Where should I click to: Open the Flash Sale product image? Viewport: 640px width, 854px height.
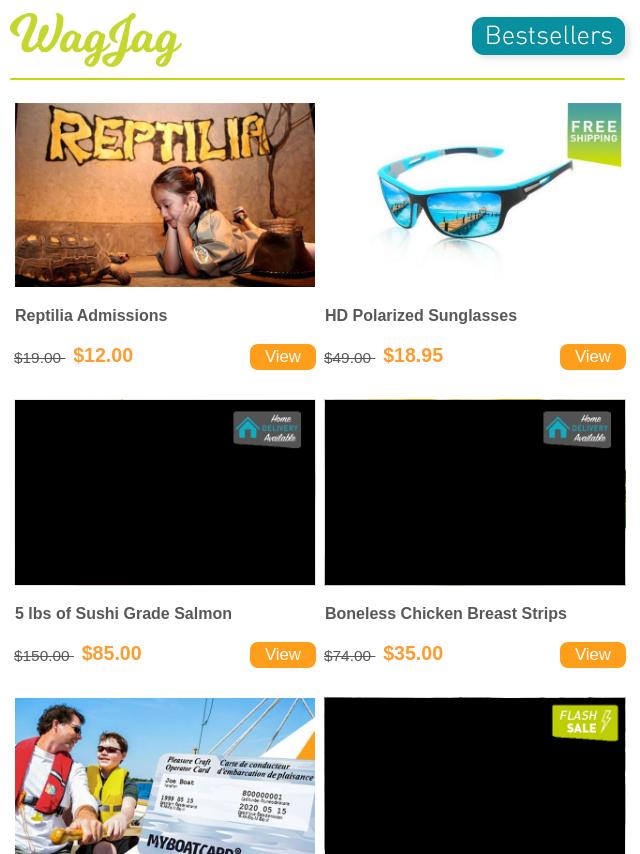[474, 776]
